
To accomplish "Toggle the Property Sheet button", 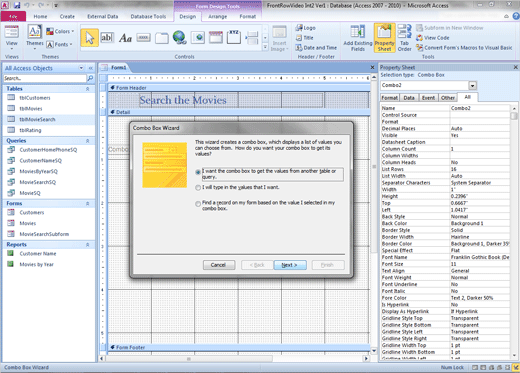I will click(384, 38).
